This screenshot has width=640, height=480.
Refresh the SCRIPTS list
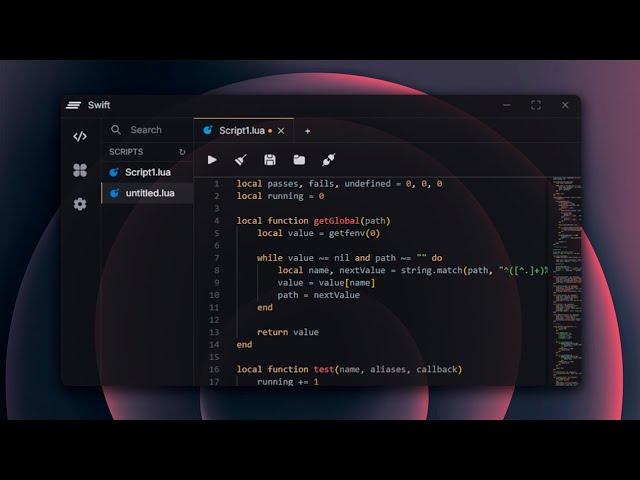pyautogui.click(x=182, y=152)
